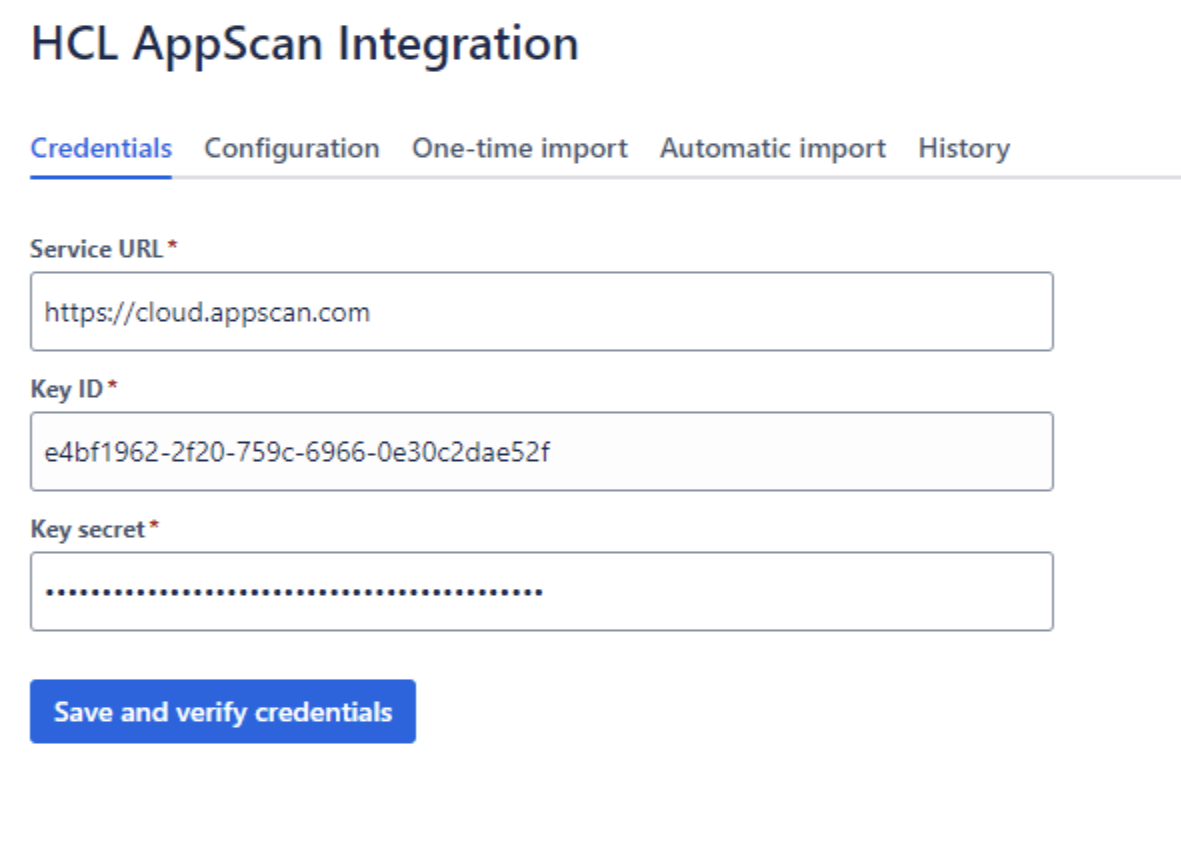Open the Configuration tab

[291, 149]
